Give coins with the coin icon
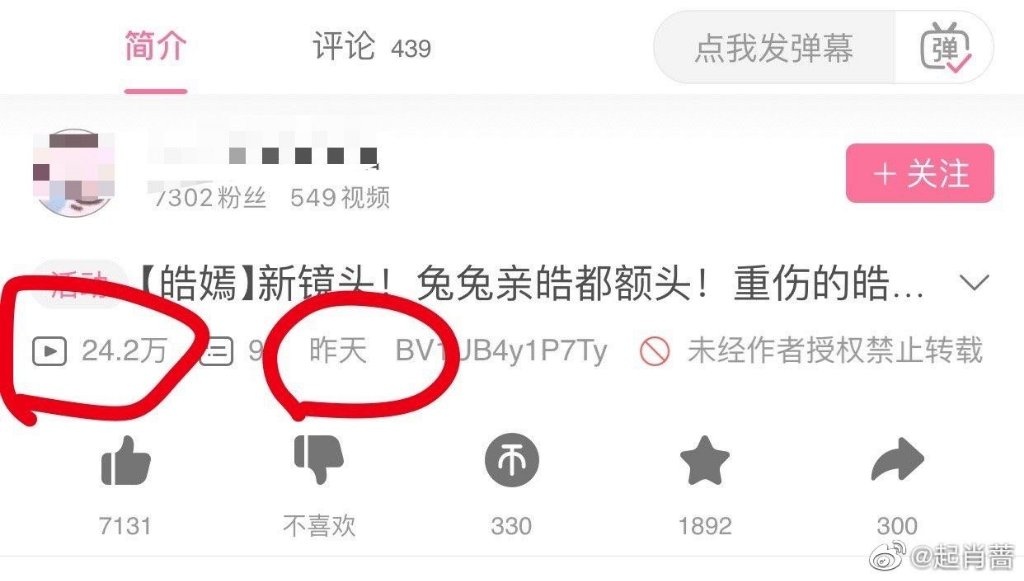This screenshot has width=1024, height=581. tap(512, 460)
